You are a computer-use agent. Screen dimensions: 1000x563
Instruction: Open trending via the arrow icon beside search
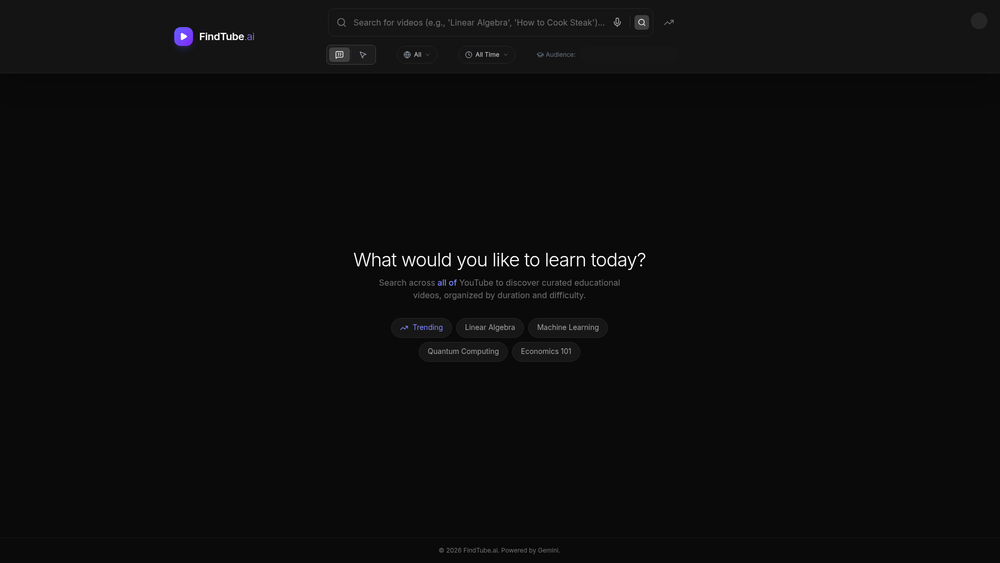coord(668,22)
